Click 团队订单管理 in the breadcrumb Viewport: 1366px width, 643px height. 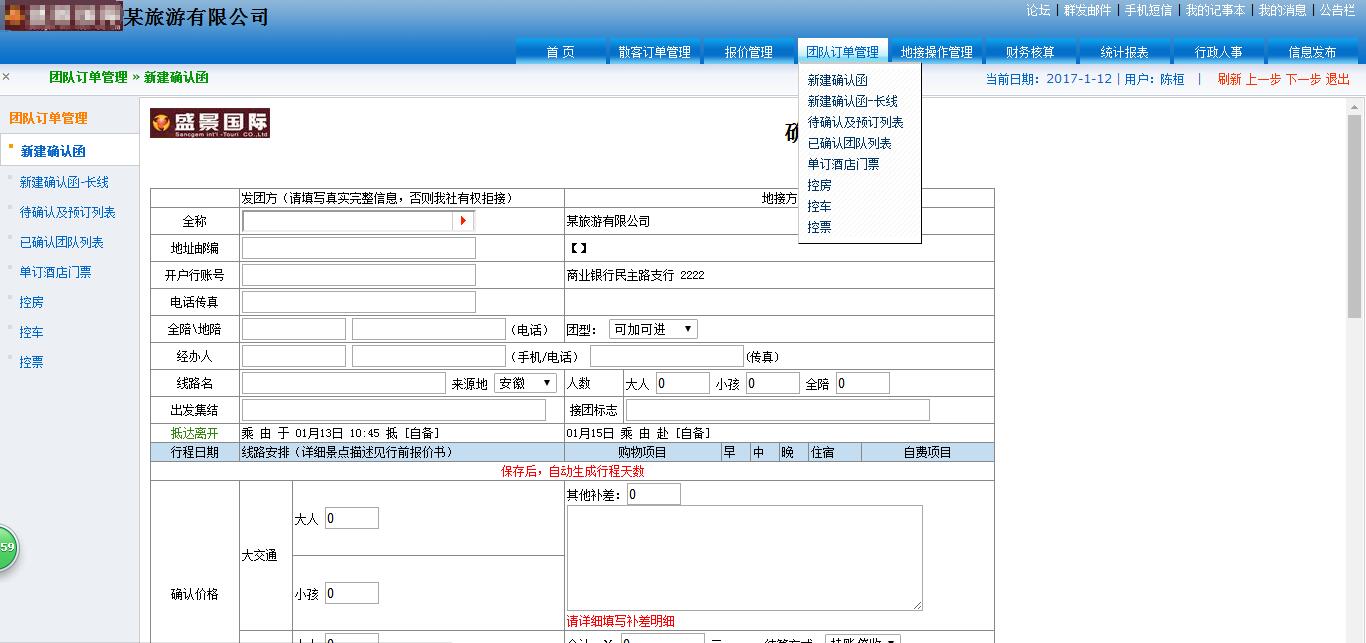click(88, 77)
